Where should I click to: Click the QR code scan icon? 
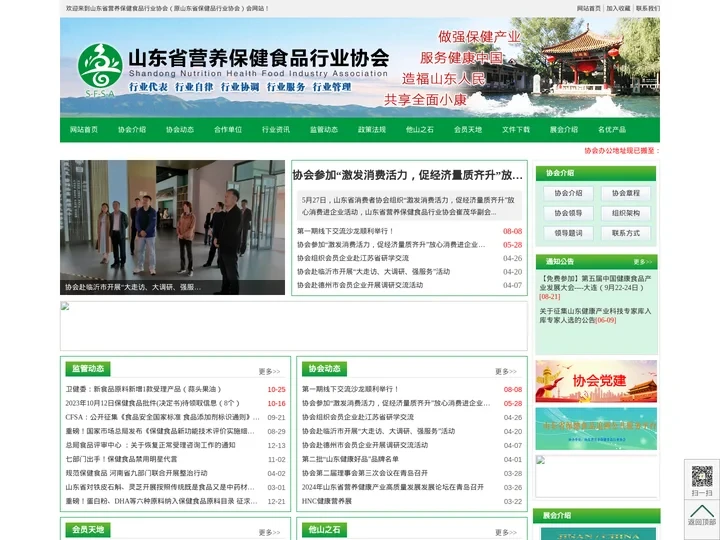[702, 476]
